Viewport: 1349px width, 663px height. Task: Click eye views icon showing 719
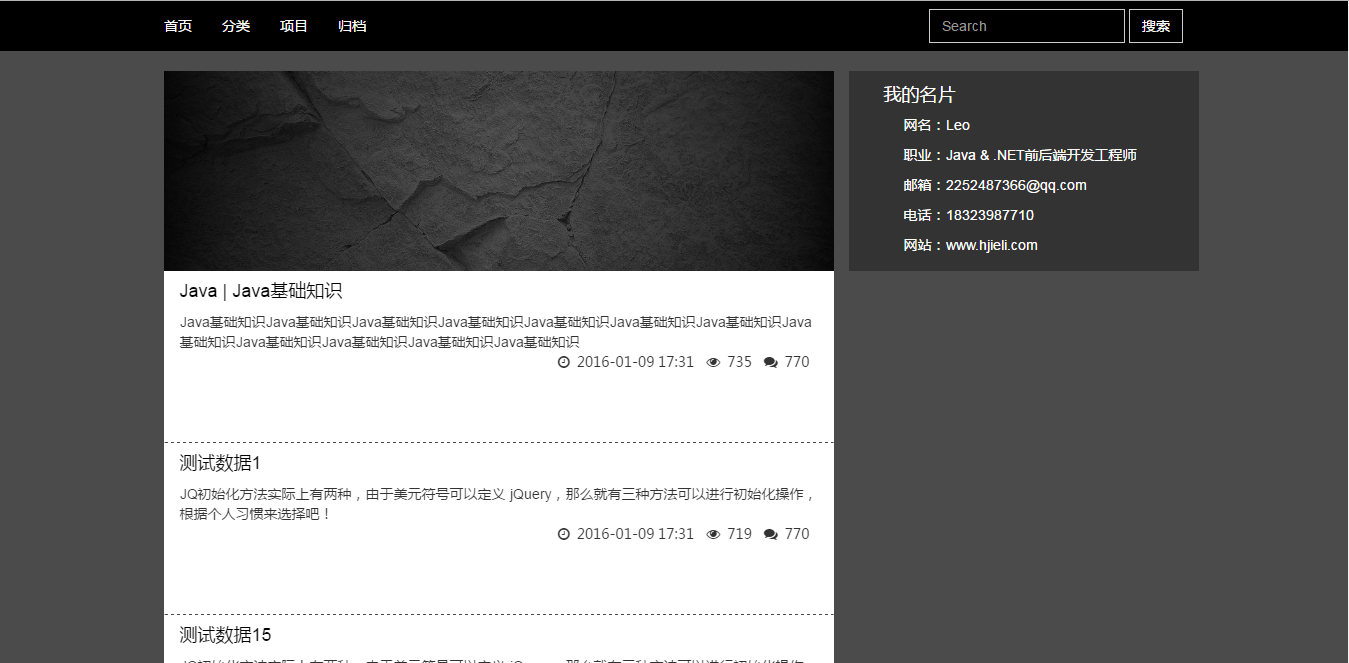713,534
